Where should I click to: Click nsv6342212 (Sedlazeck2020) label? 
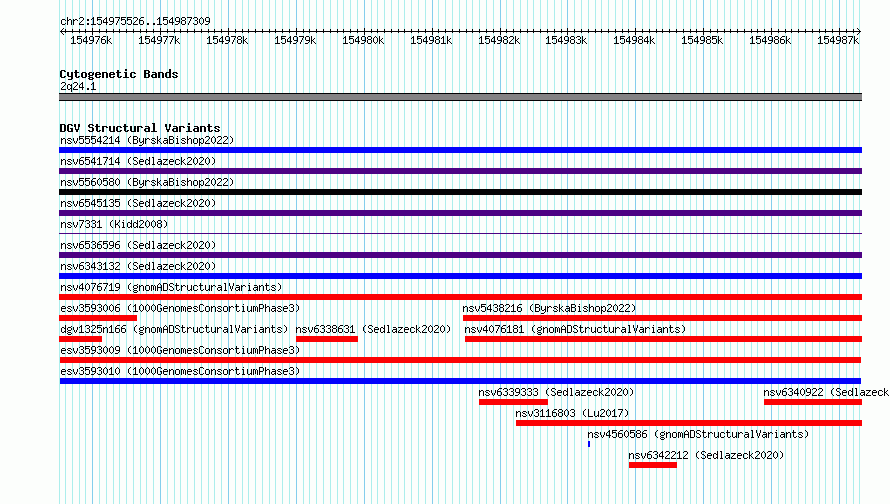(706, 455)
